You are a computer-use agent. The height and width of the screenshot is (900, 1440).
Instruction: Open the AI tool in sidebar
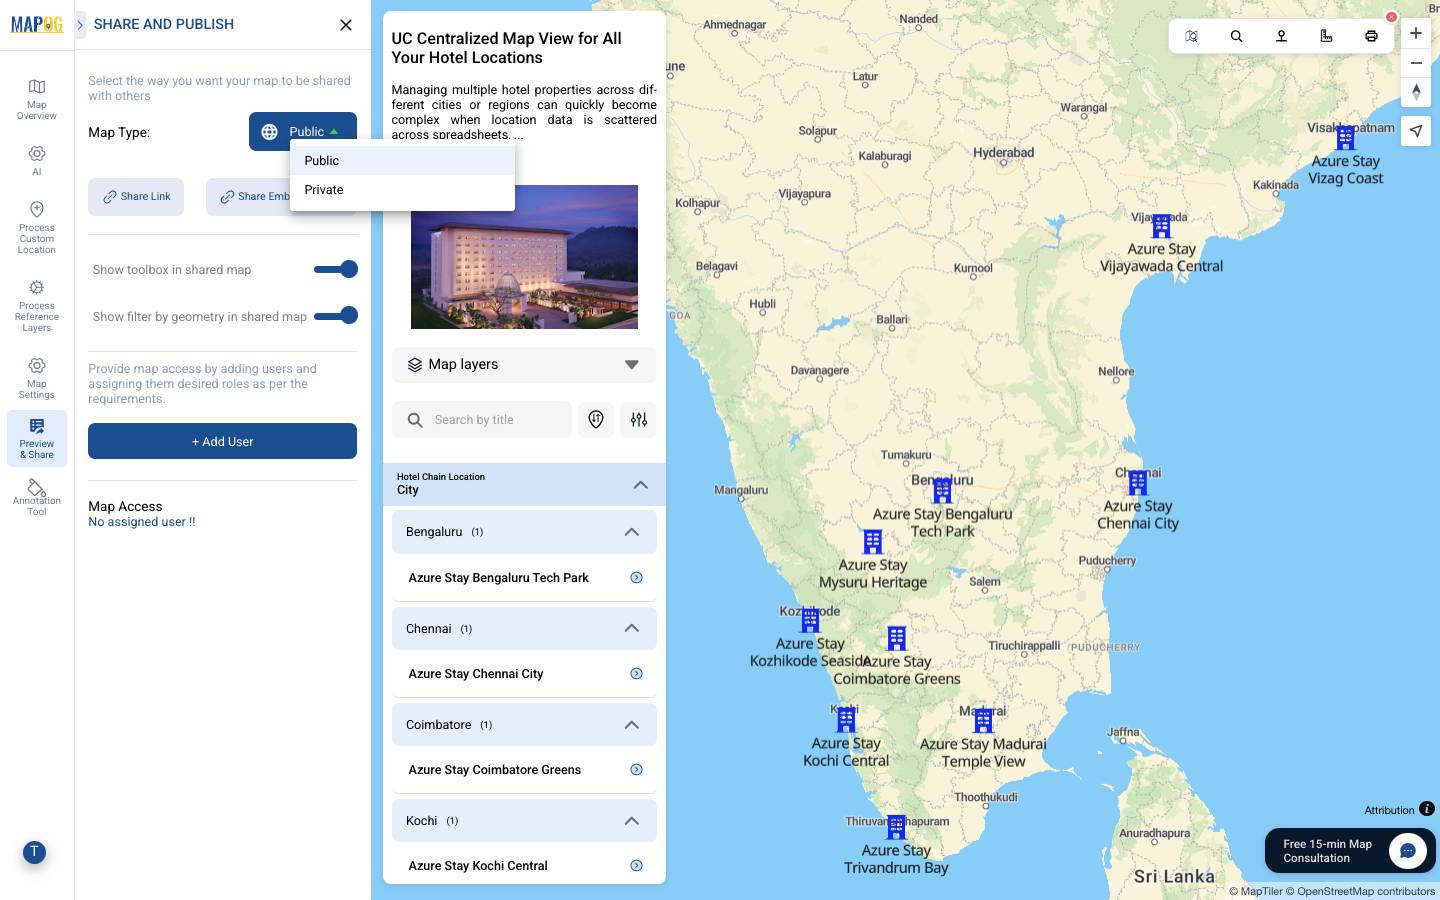(37, 159)
